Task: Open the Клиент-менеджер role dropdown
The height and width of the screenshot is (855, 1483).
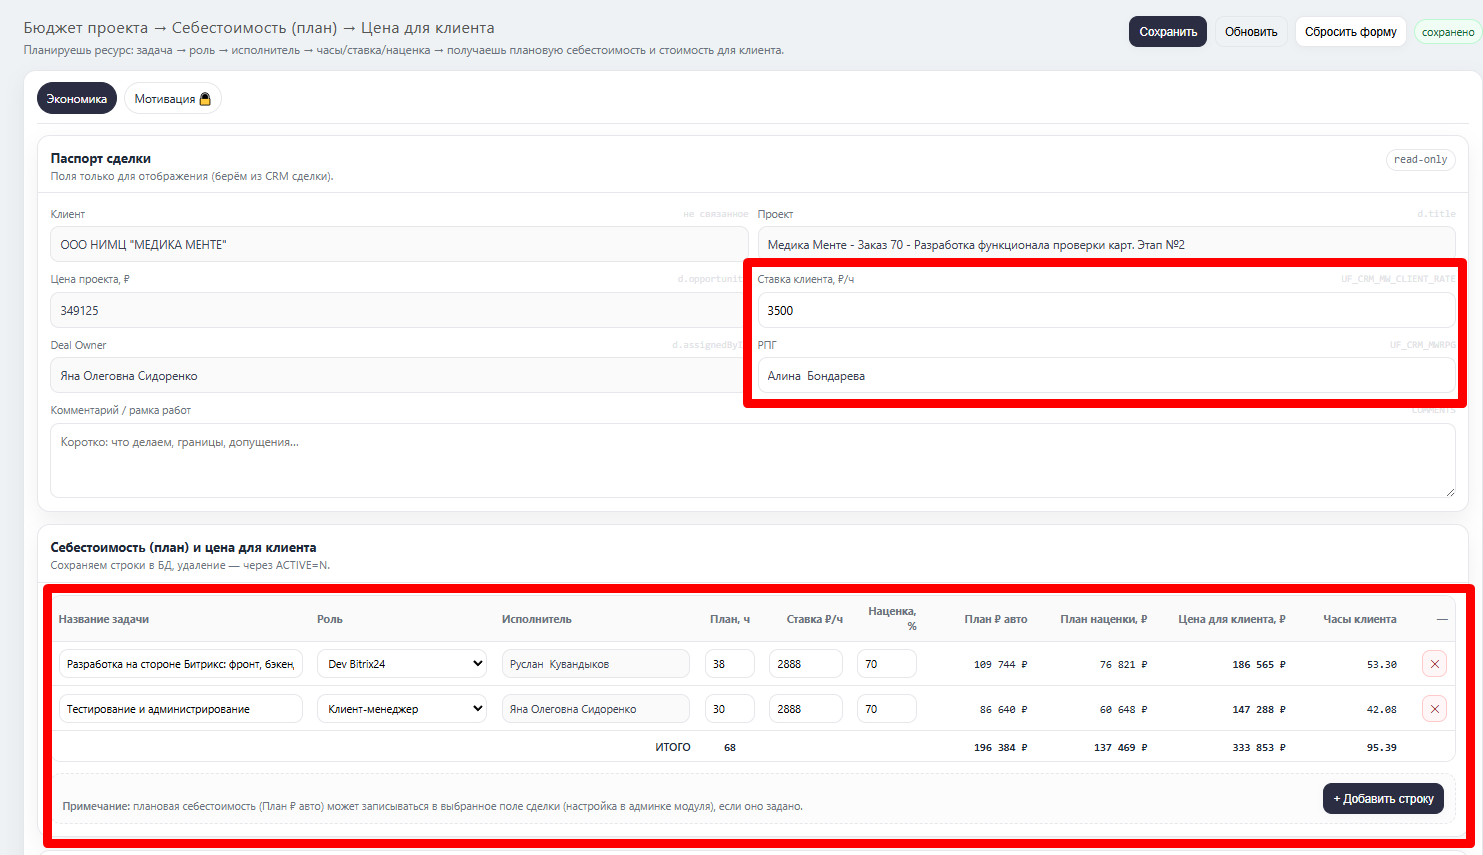Action: 402,709
